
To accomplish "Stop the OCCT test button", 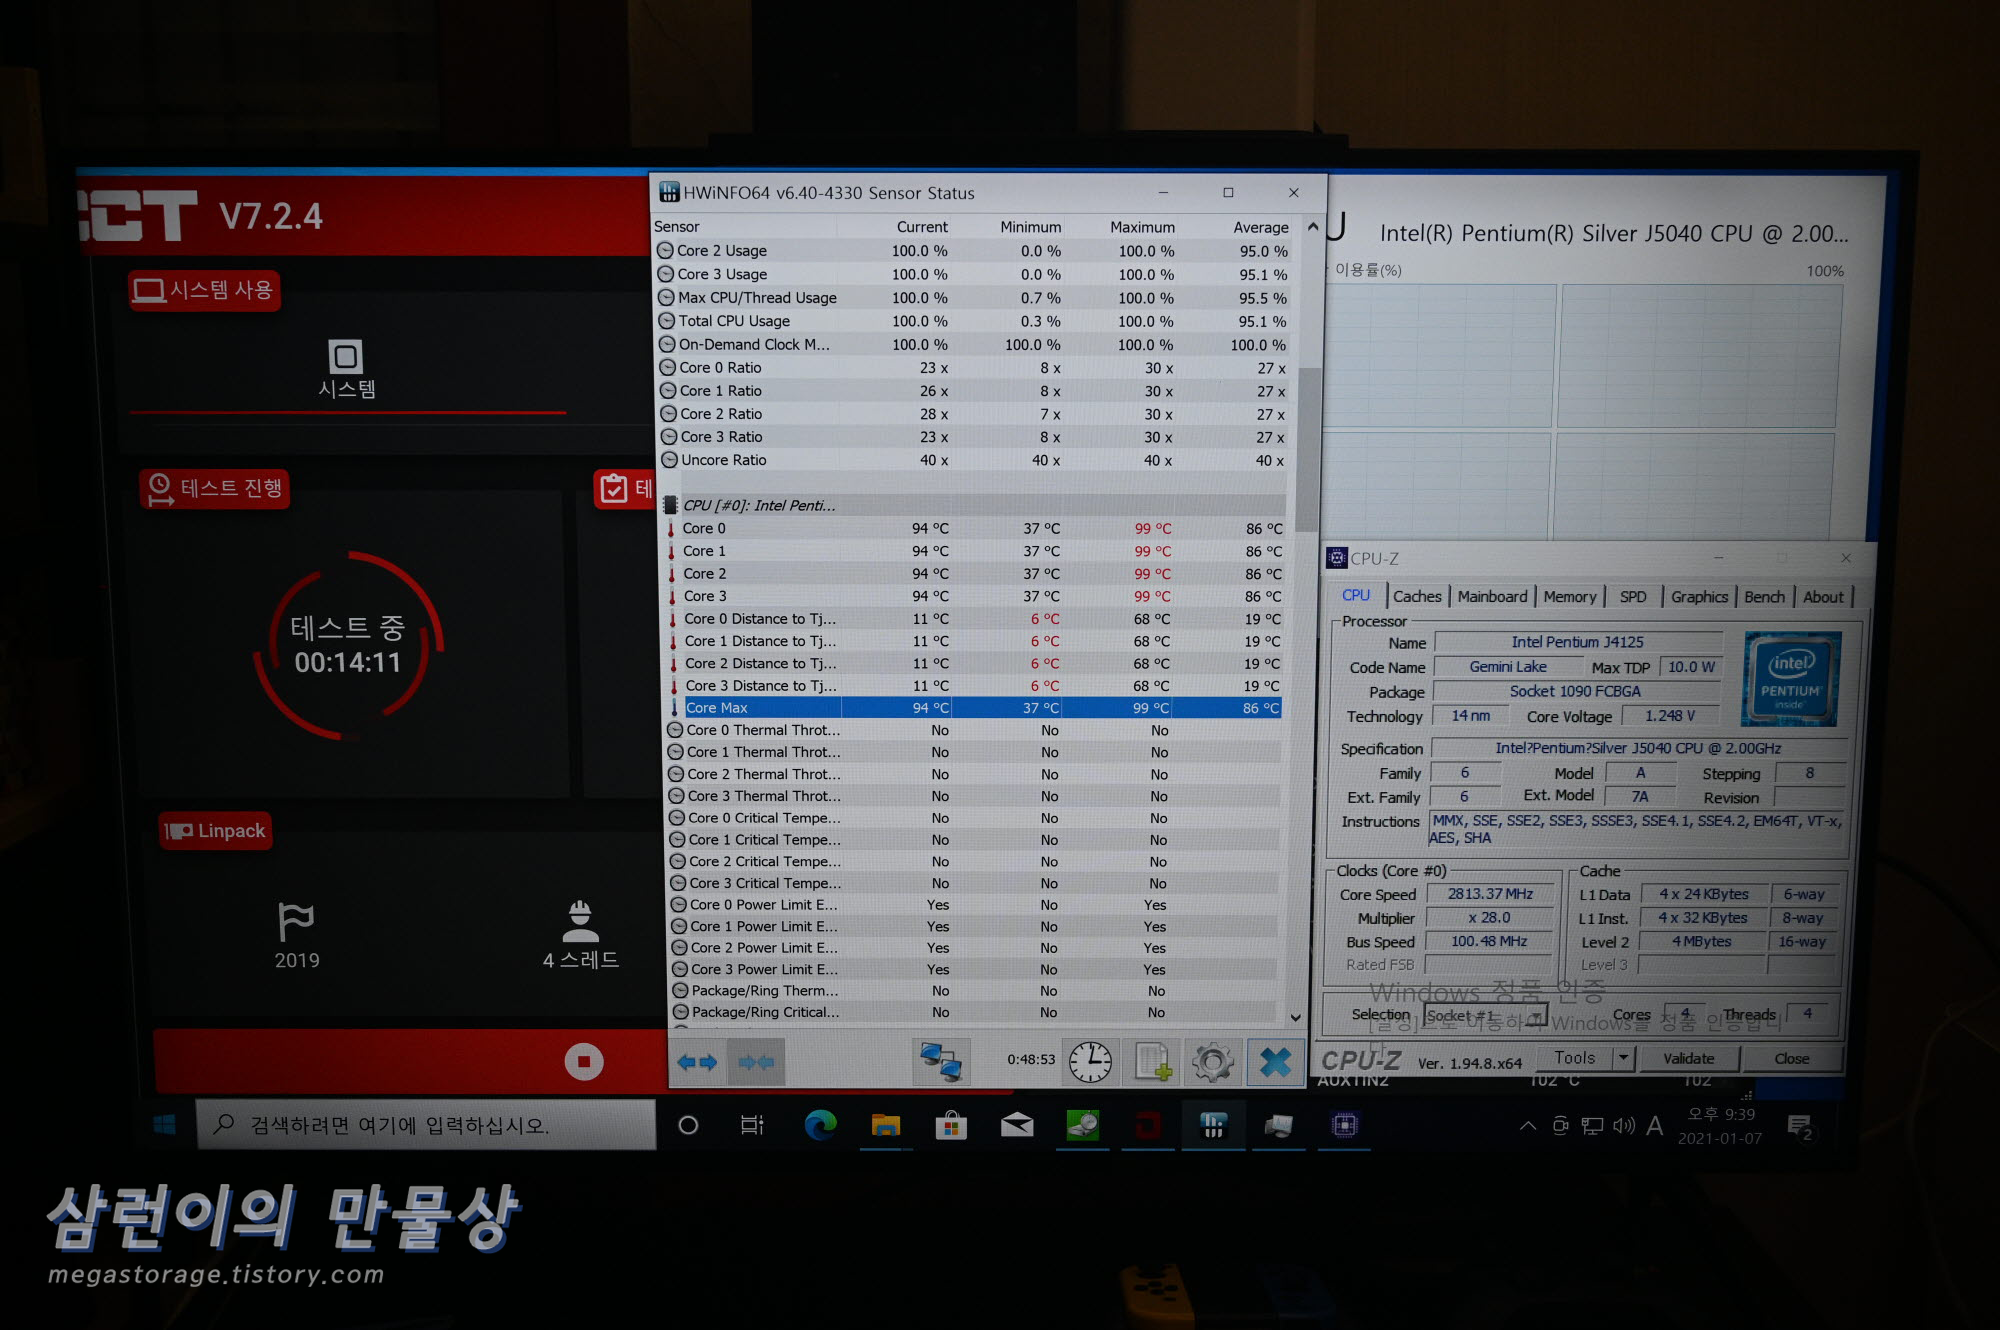I will (584, 1061).
